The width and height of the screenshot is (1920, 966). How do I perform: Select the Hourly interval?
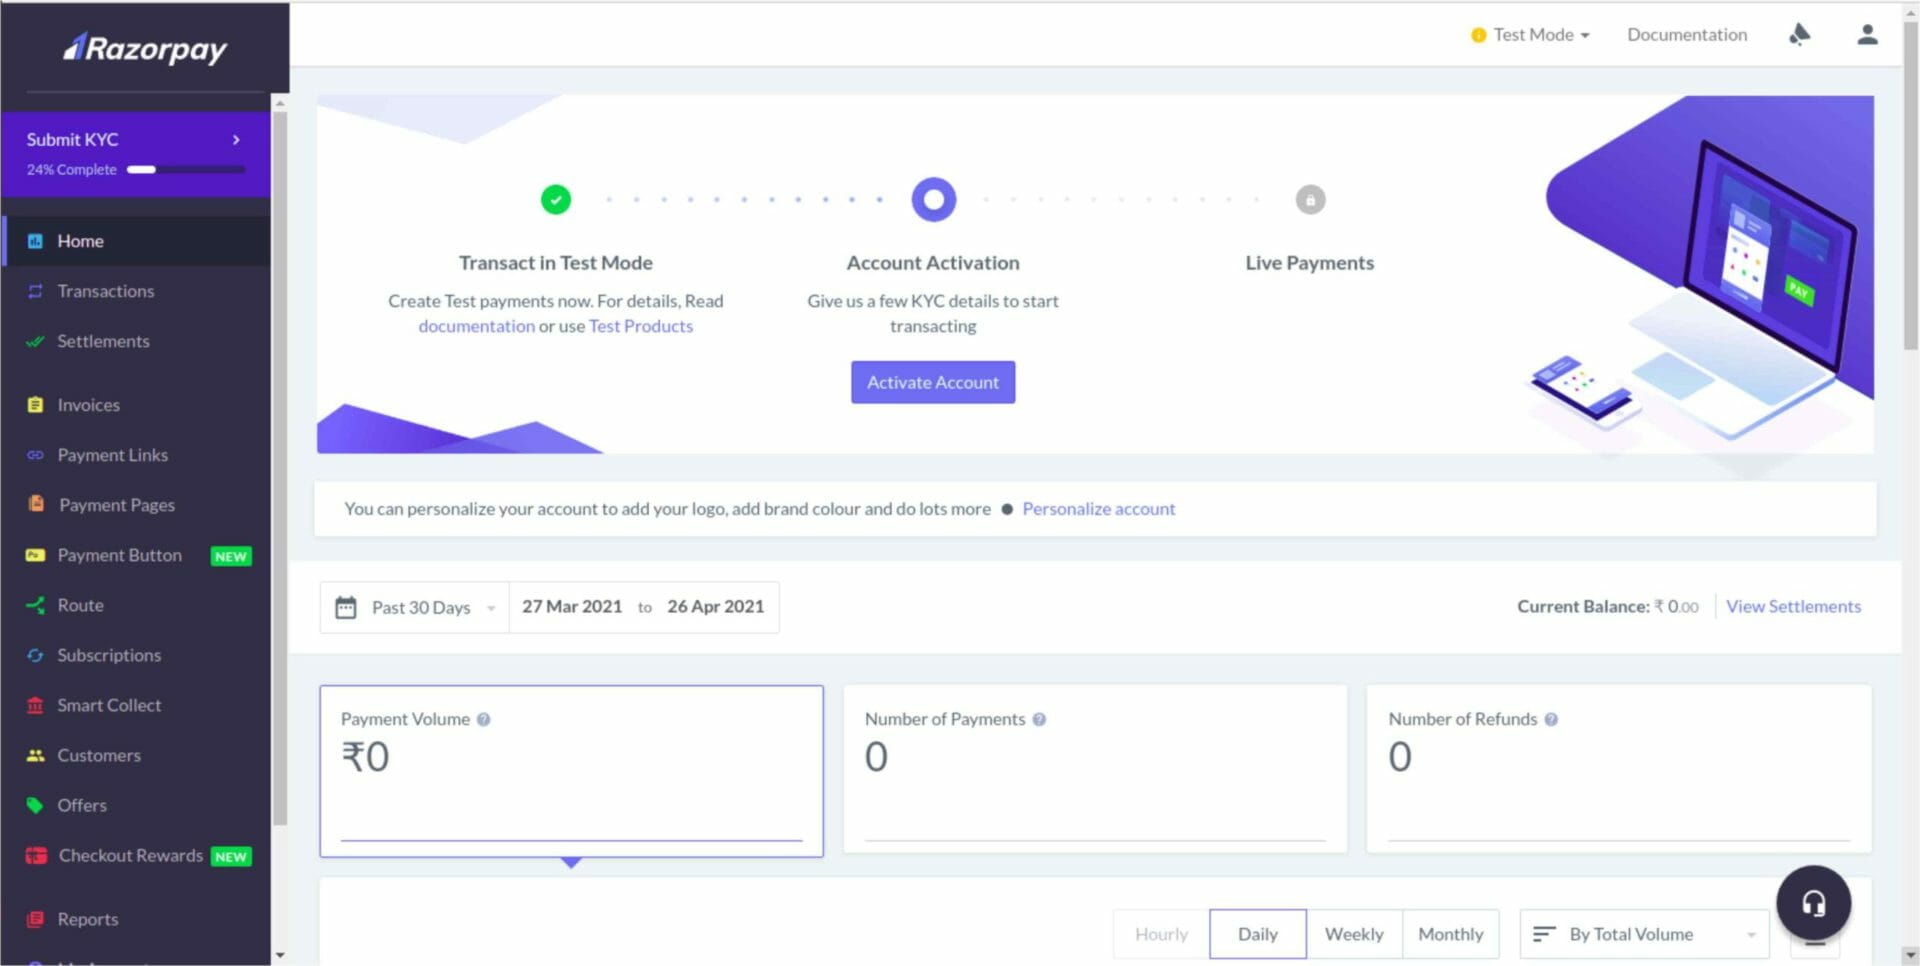coord(1161,934)
